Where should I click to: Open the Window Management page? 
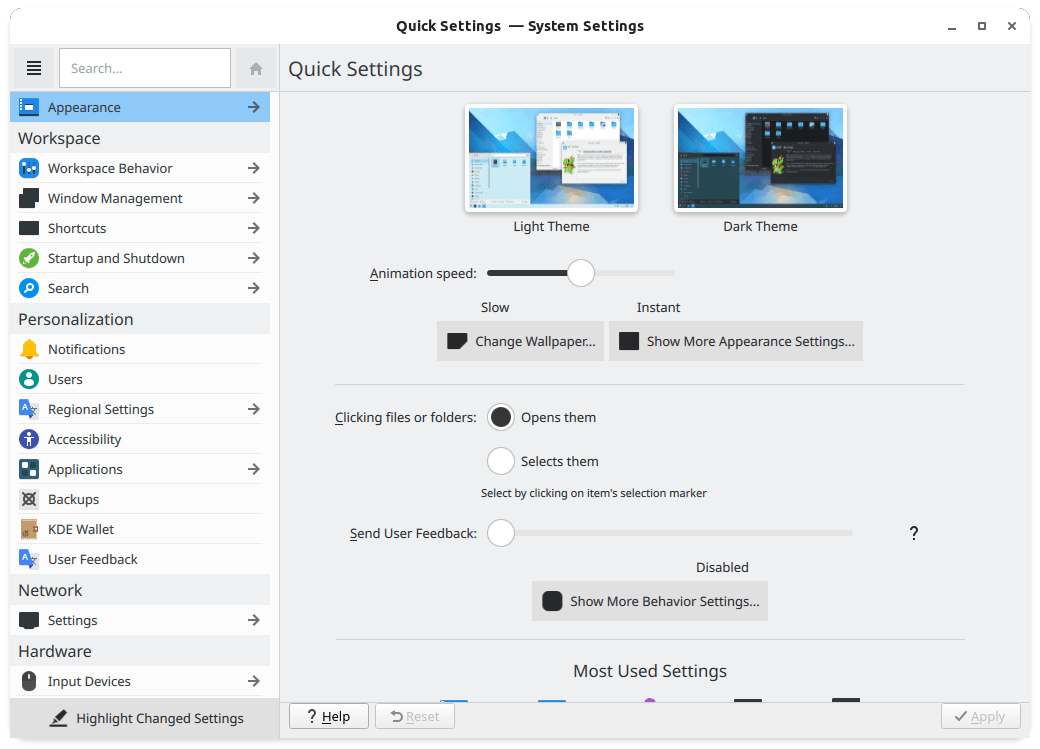tap(115, 198)
